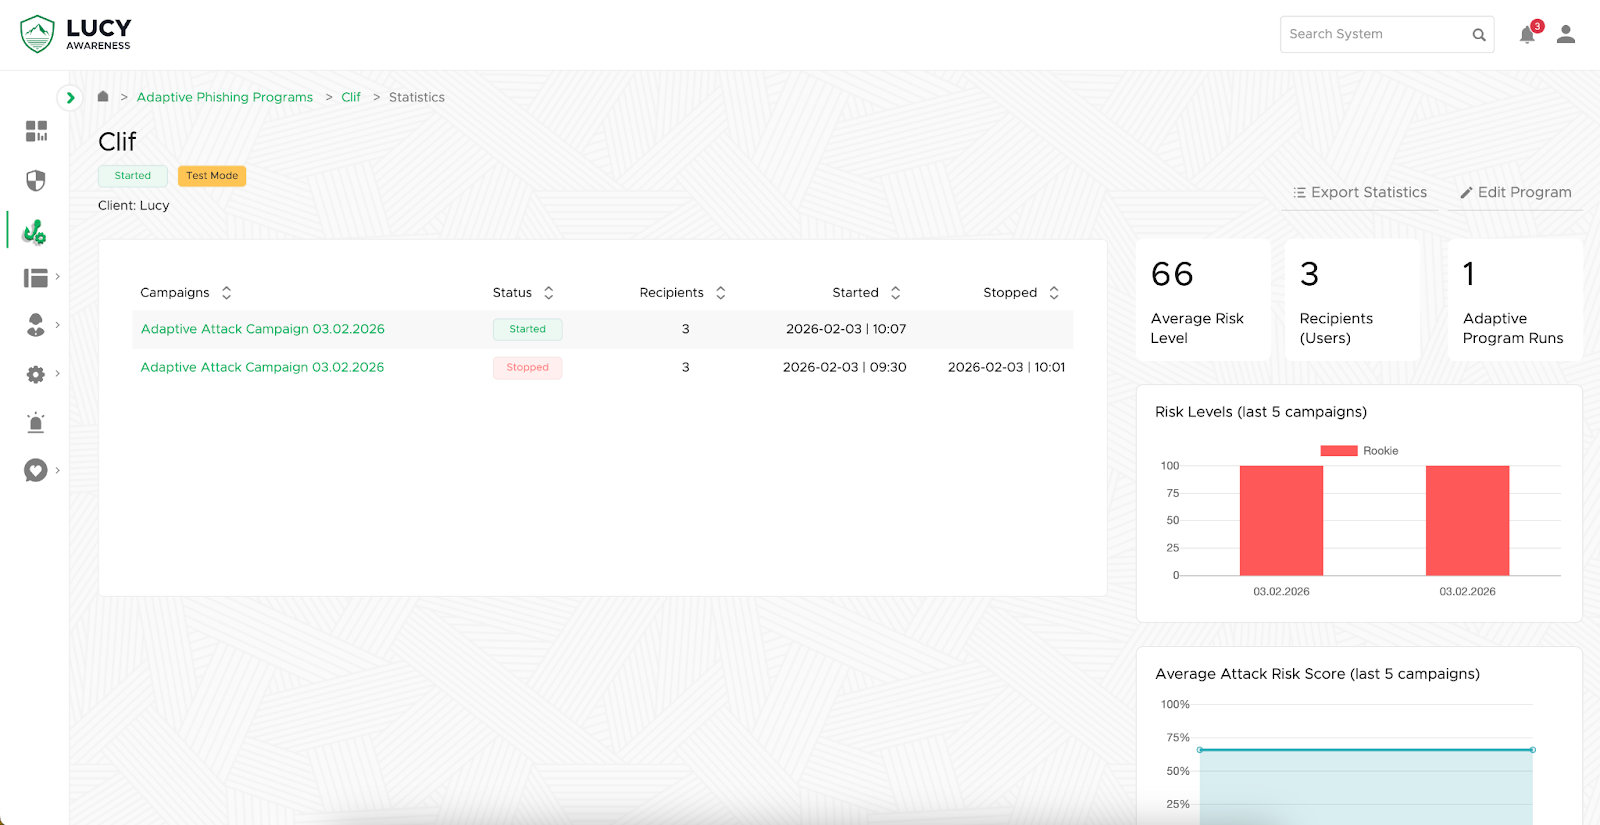Click the settings gear sidebar icon
Viewport: 1600px width, 825px height.
point(36,374)
